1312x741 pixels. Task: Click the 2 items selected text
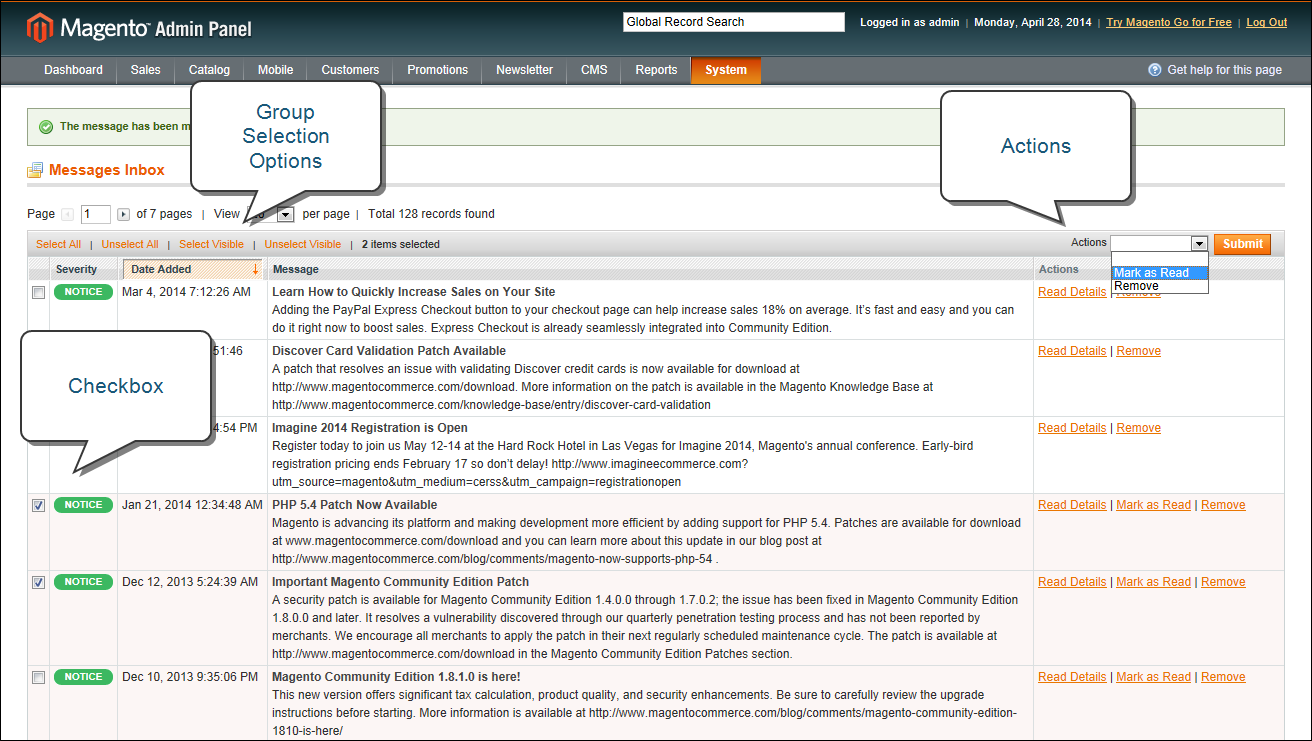click(401, 244)
